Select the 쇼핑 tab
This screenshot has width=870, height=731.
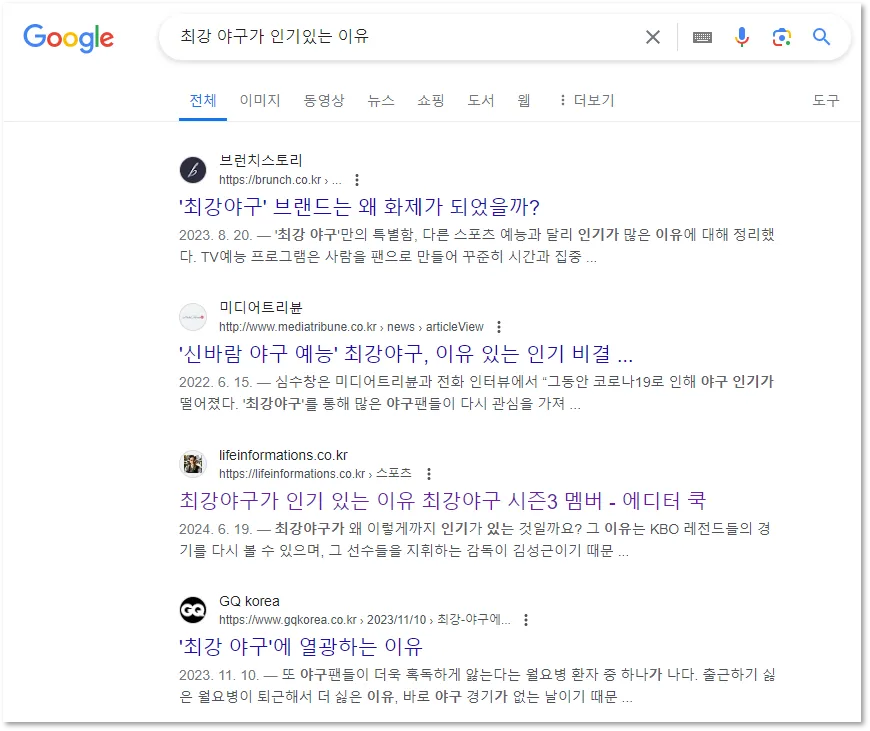pyautogui.click(x=430, y=100)
